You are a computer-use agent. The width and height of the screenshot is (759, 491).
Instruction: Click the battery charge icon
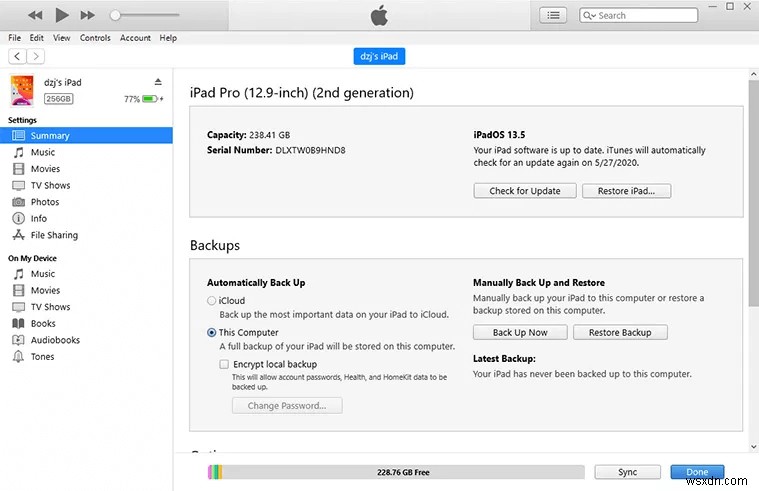[150, 99]
